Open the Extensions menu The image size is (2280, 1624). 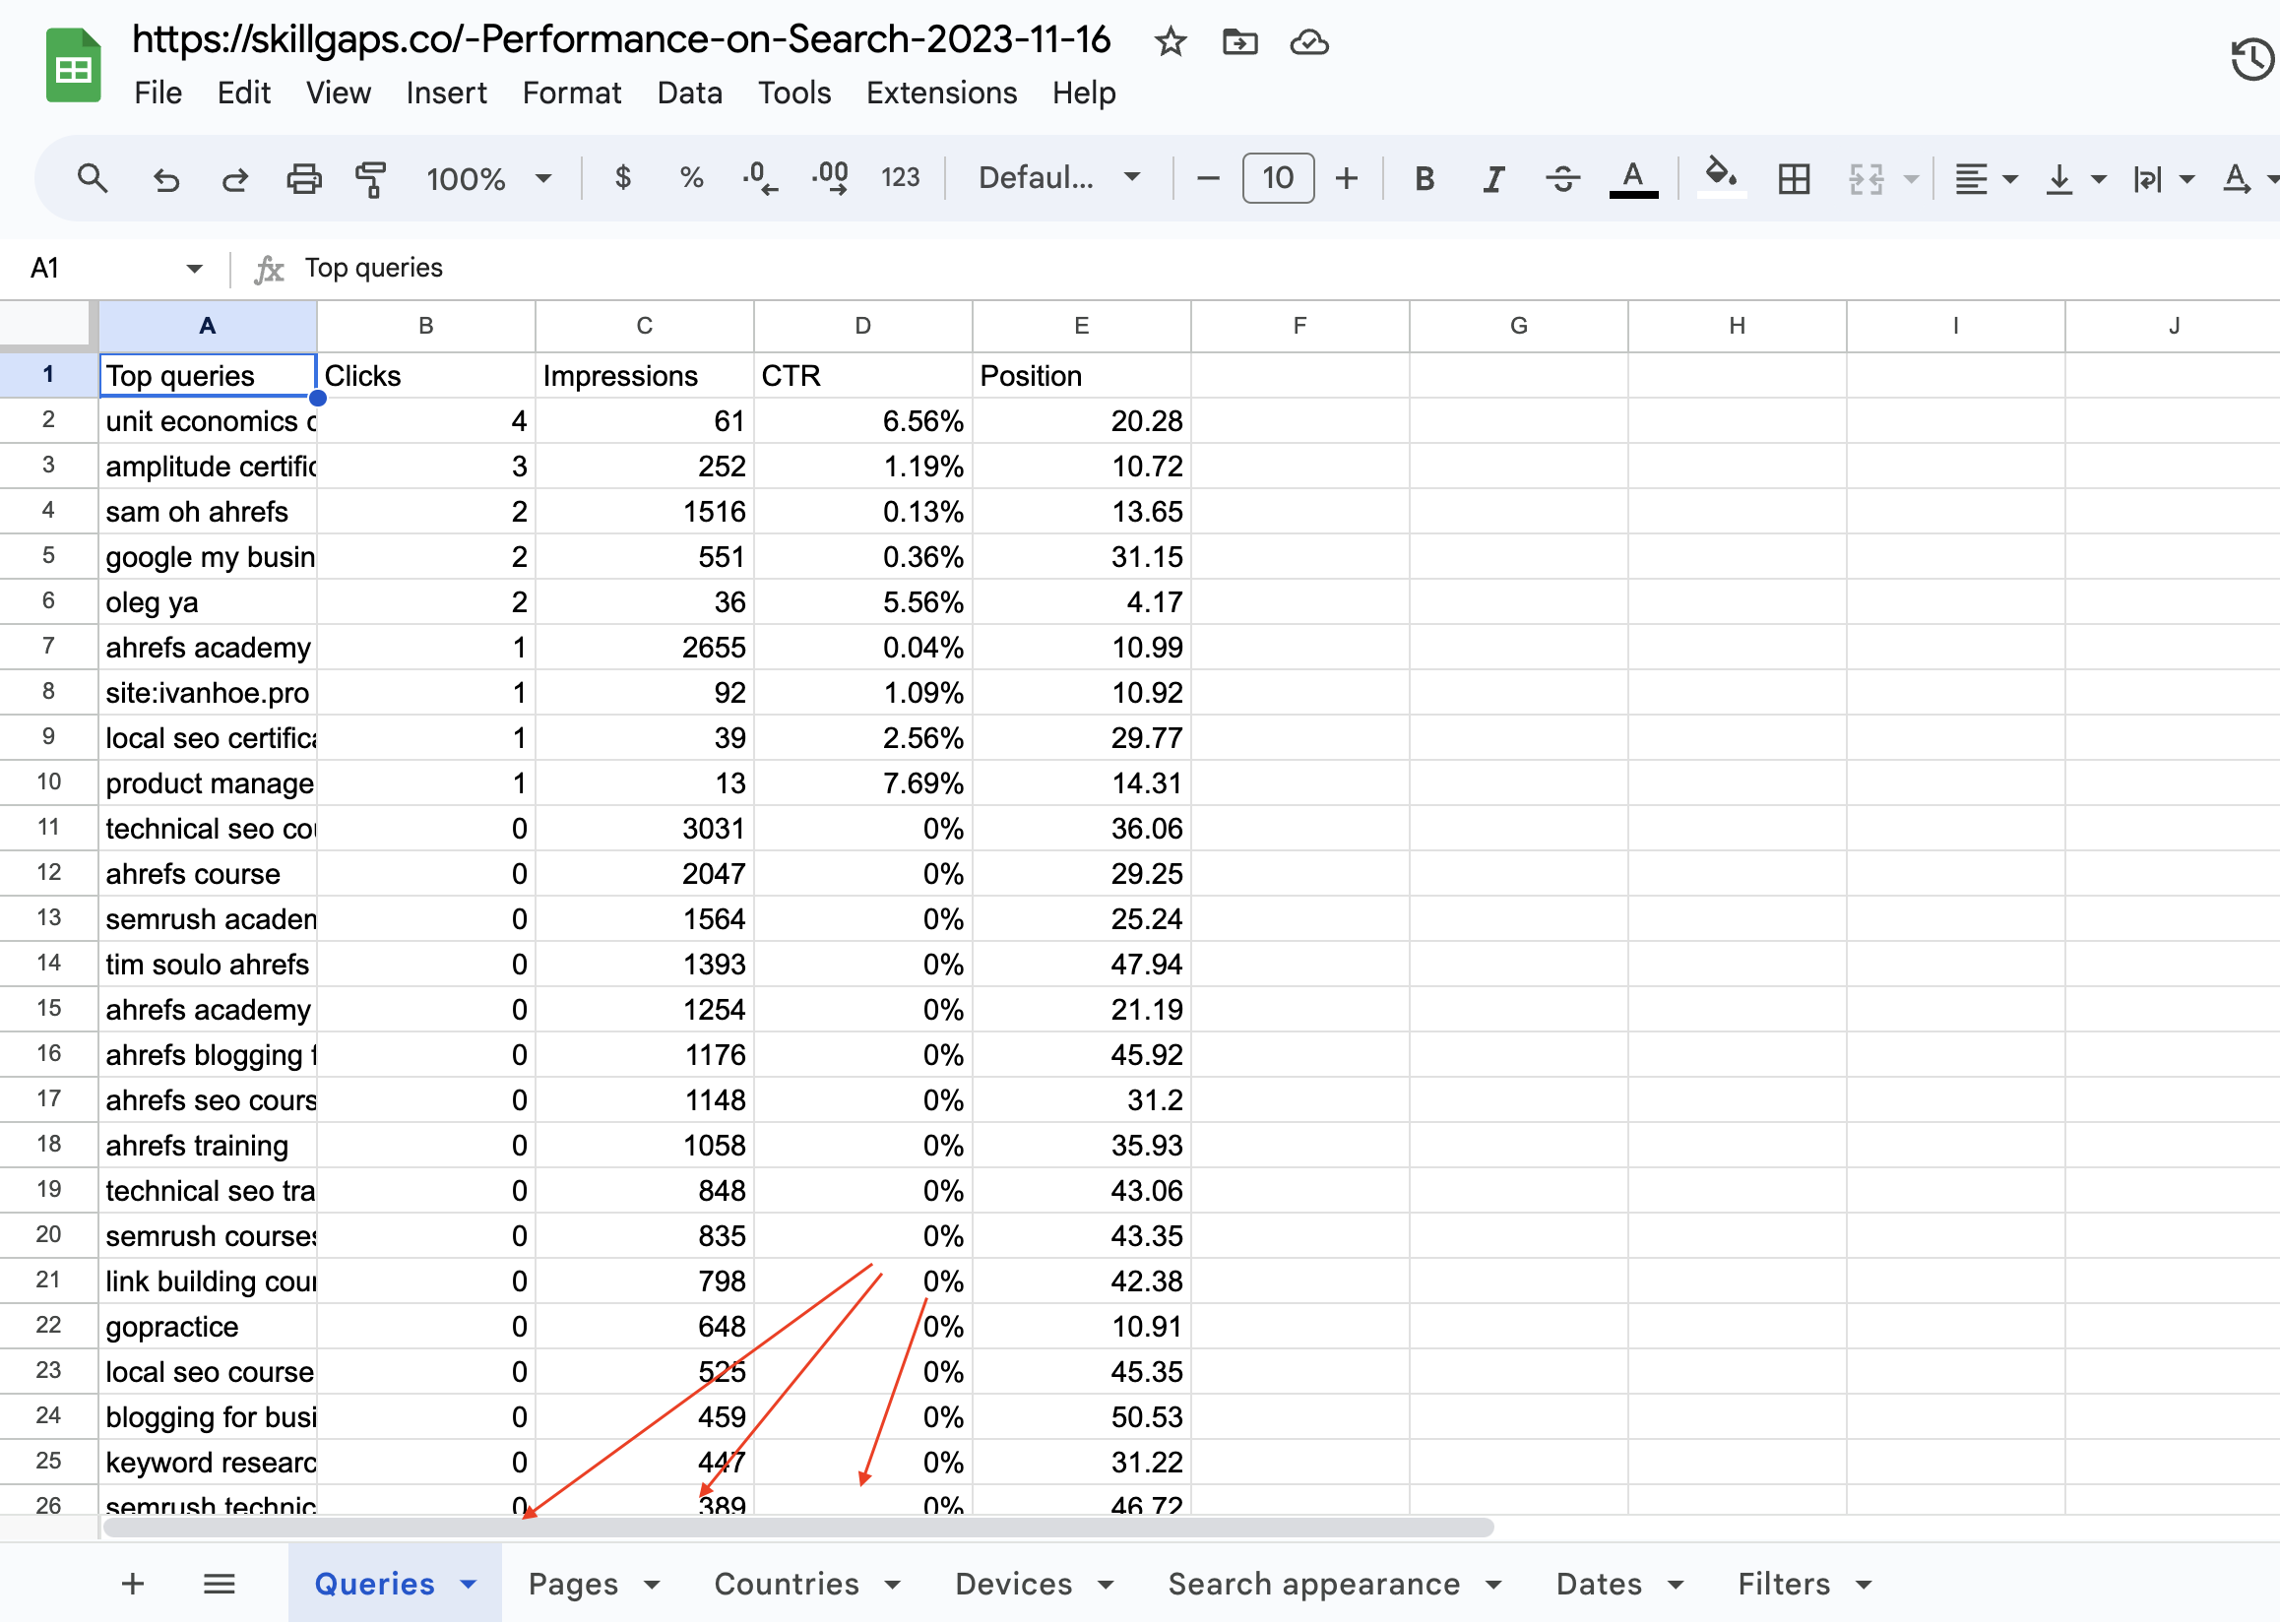coord(941,93)
